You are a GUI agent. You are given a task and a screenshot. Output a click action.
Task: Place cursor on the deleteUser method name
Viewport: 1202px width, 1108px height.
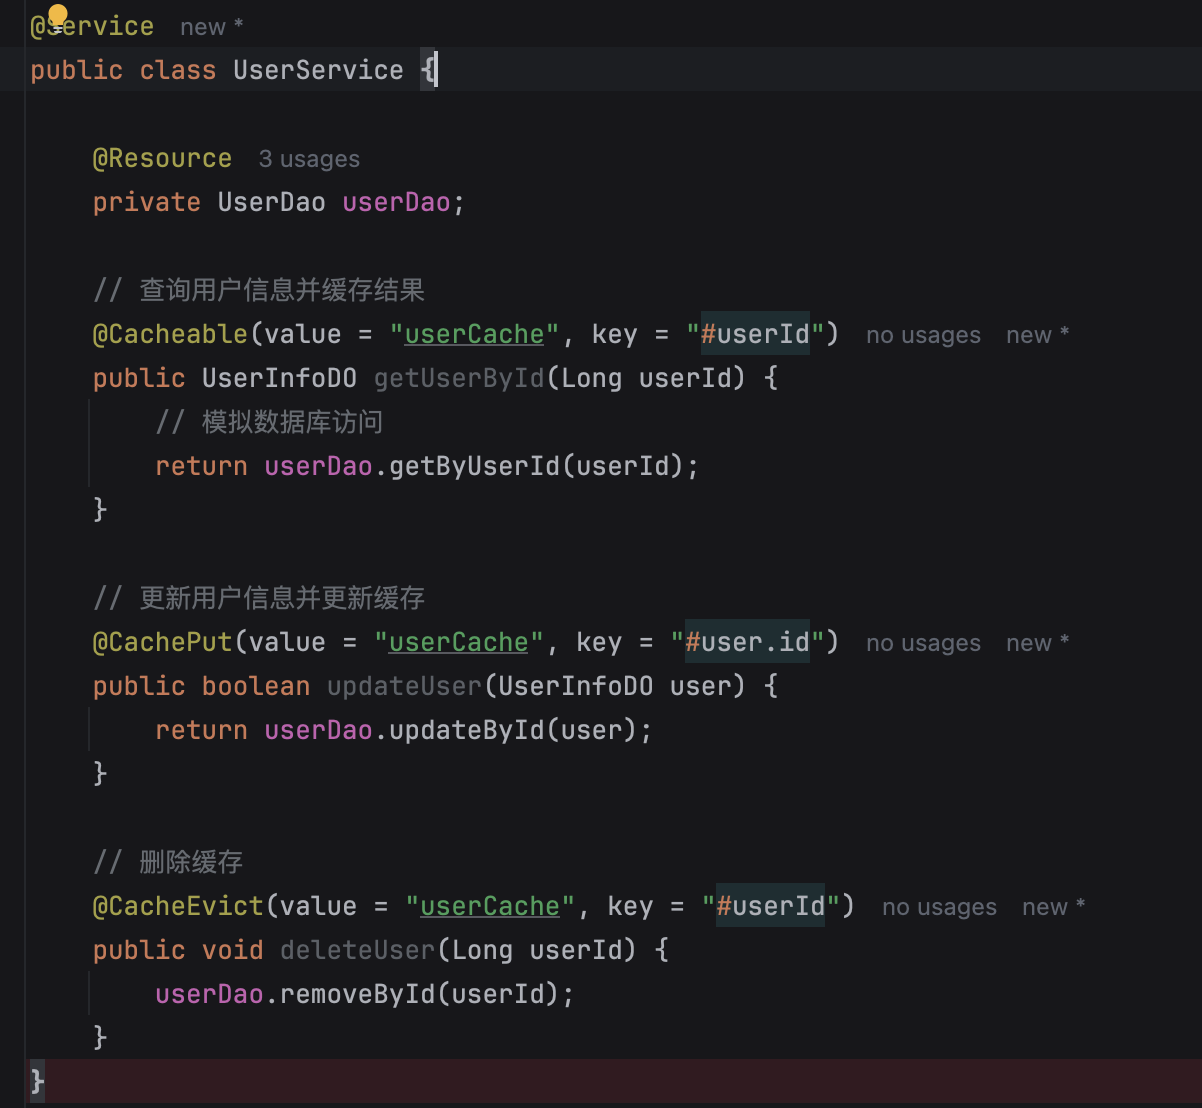click(356, 949)
